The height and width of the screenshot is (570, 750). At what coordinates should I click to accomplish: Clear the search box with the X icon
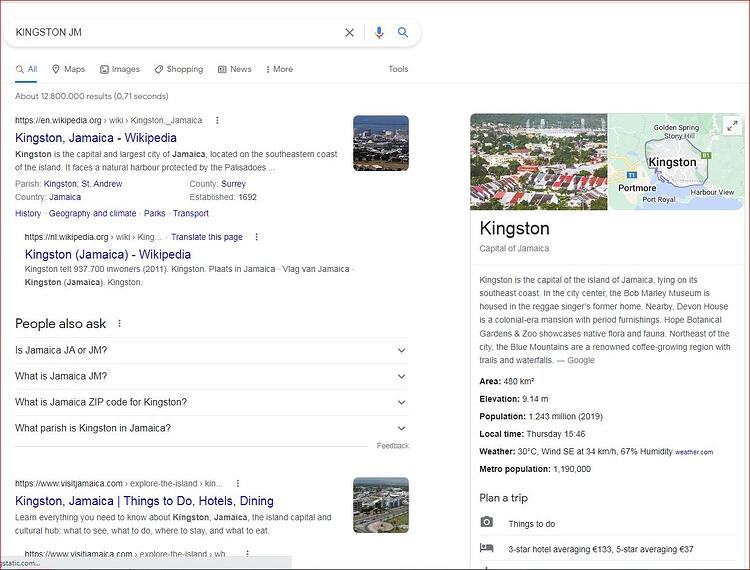coord(350,33)
